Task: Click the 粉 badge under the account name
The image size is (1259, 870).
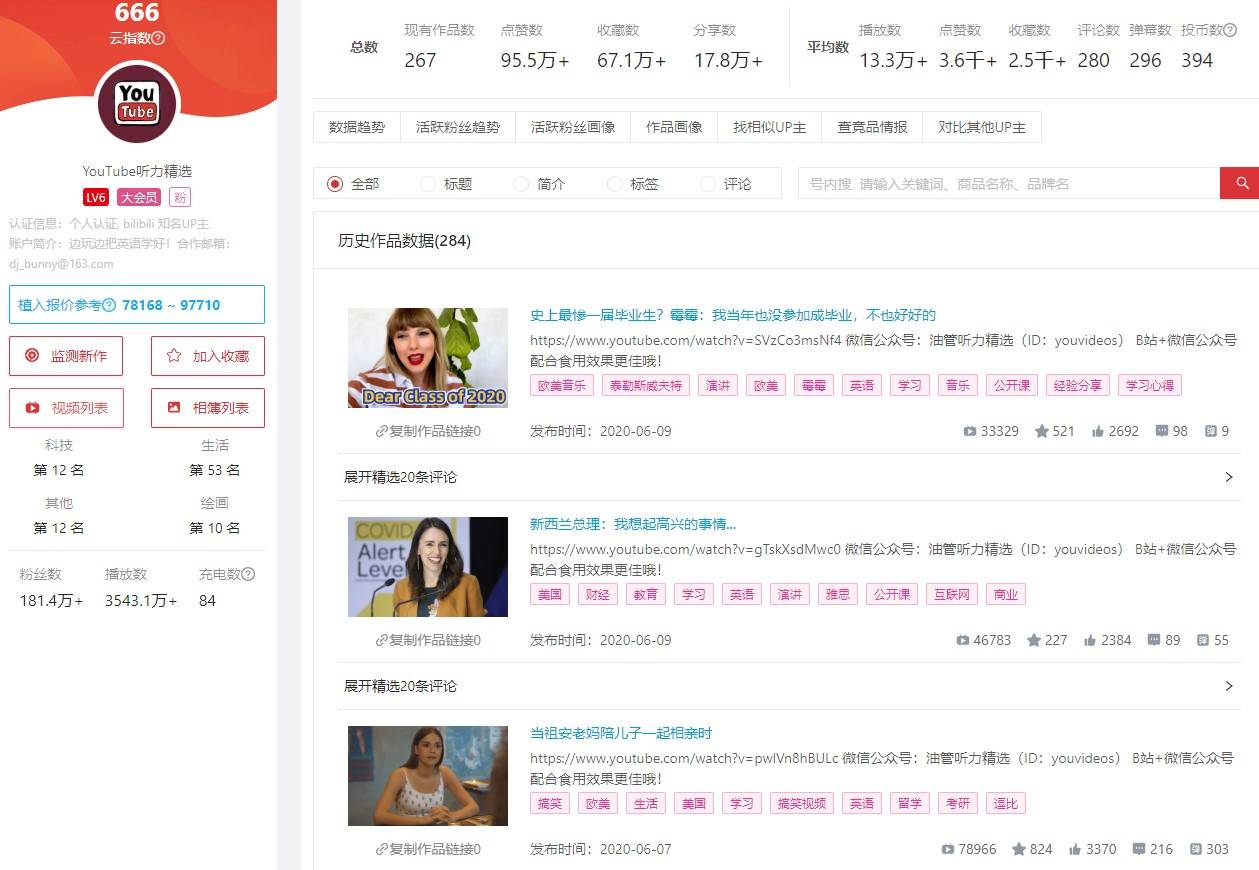Action: pyautogui.click(x=179, y=197)
